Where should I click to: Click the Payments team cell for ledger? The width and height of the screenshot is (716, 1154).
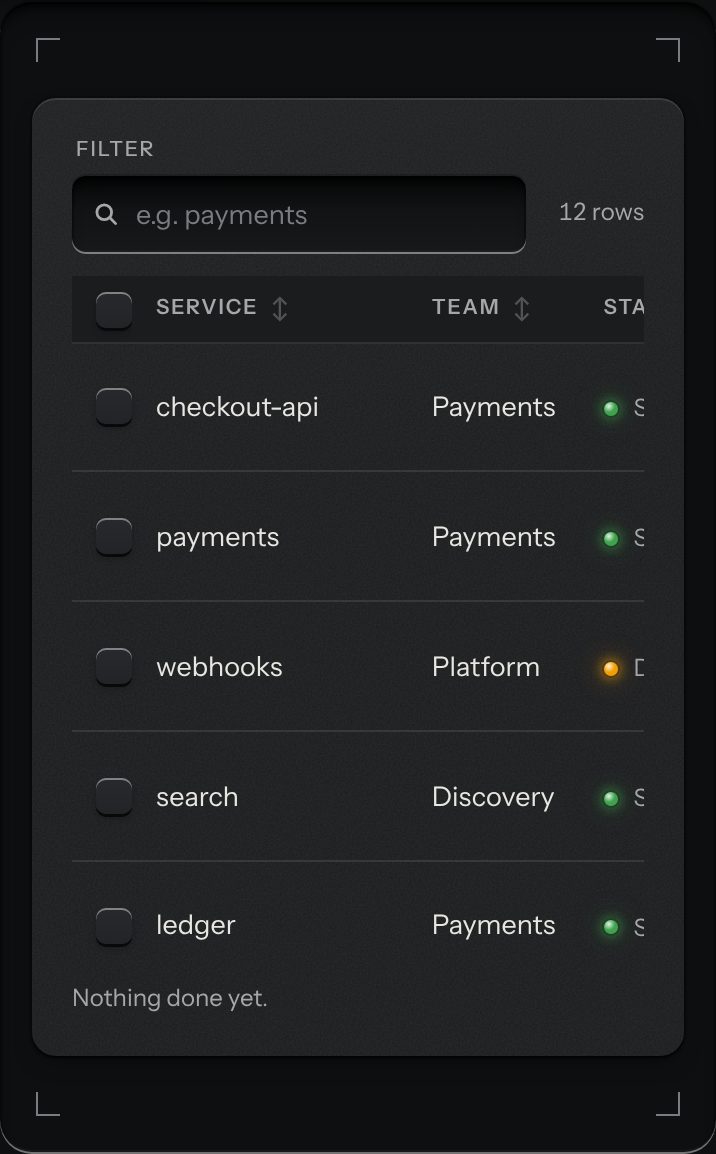pyautogui.click(x=494, y=925)
